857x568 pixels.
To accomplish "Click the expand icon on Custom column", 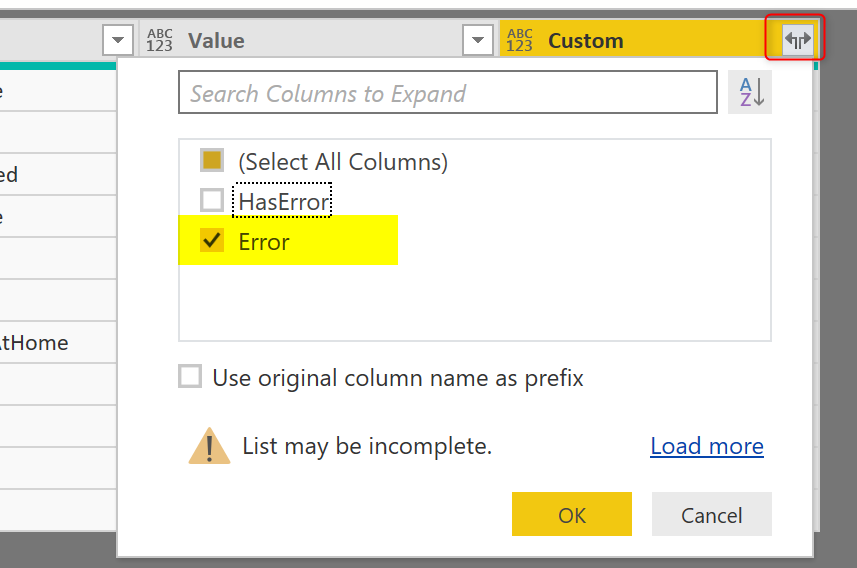I will 797,40.
